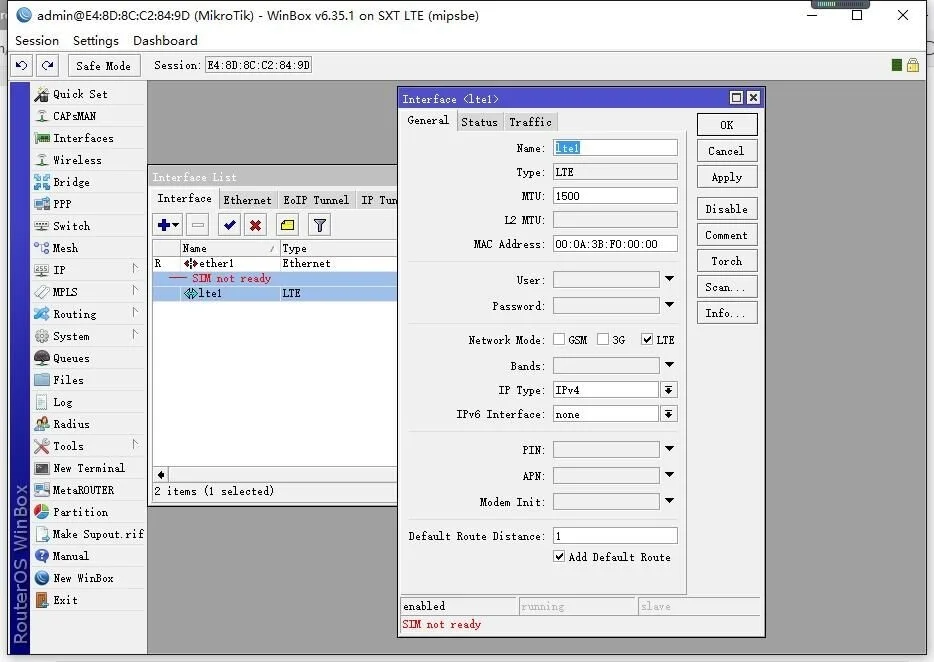Switch to the Status tab
Image resolution: width=934 pixels, height=662 pixels.
pyautogui.click(x=480, y=122)
